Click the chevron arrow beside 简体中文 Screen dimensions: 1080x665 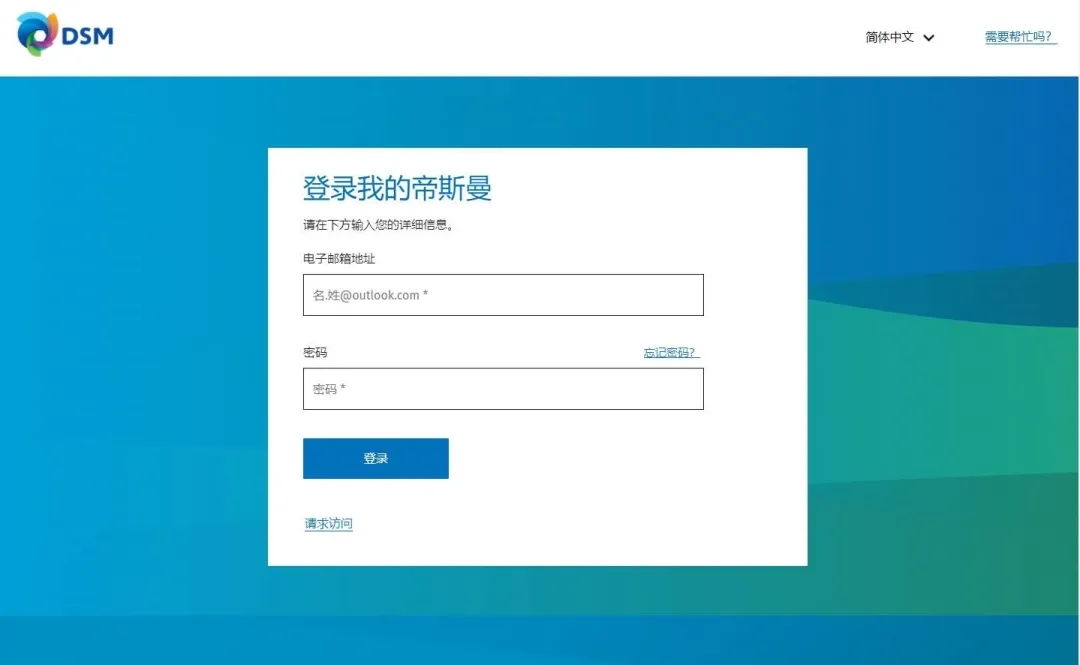(929, 38)
